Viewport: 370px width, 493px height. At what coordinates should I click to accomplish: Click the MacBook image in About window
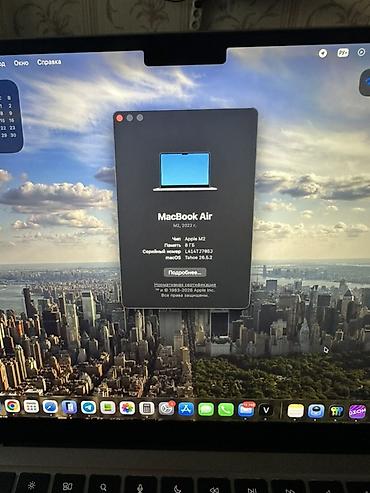[x=185, y=172]
